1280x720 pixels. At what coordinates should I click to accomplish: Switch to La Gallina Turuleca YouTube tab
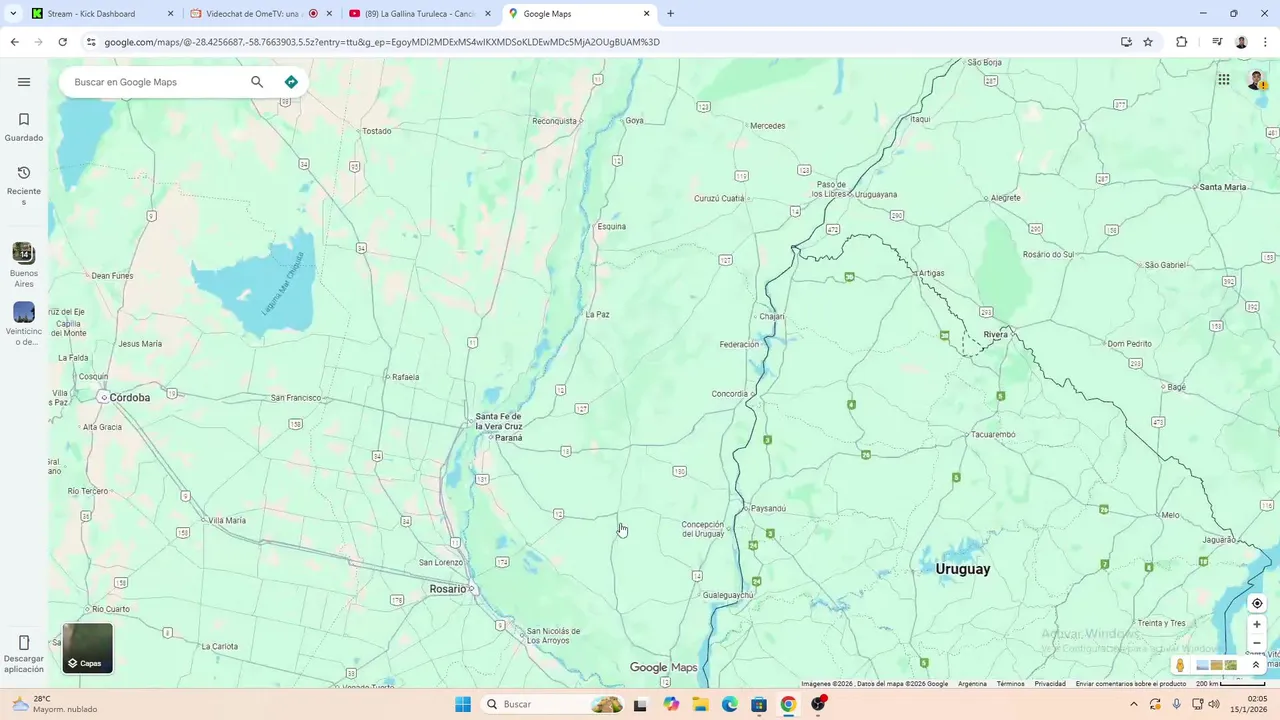421,14
